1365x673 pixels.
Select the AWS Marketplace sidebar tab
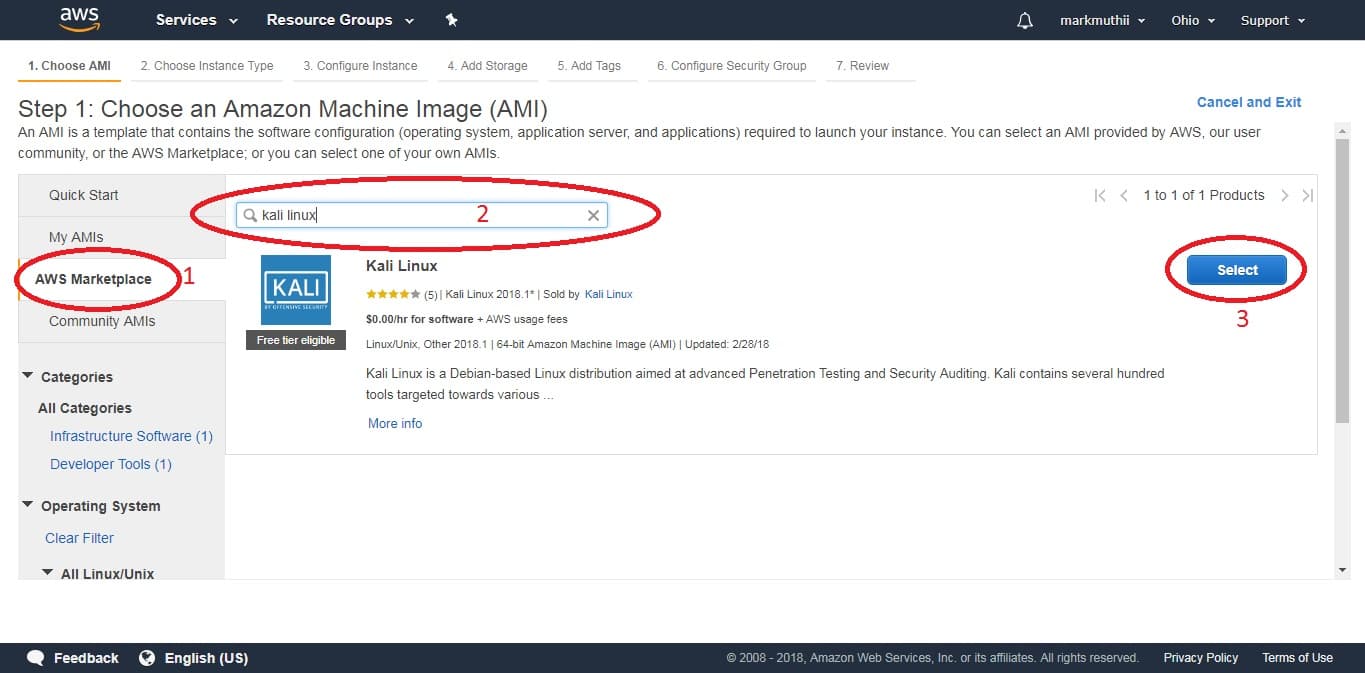122,279
